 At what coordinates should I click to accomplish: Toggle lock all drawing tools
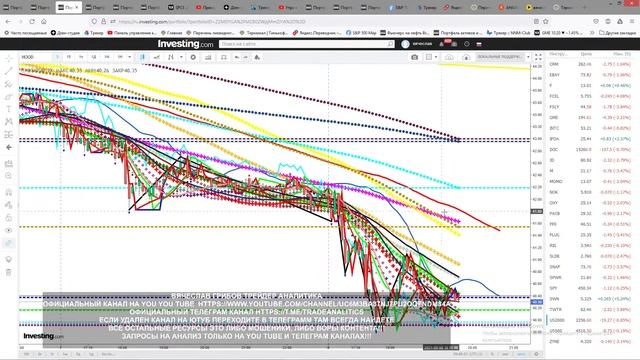point(9,218)
